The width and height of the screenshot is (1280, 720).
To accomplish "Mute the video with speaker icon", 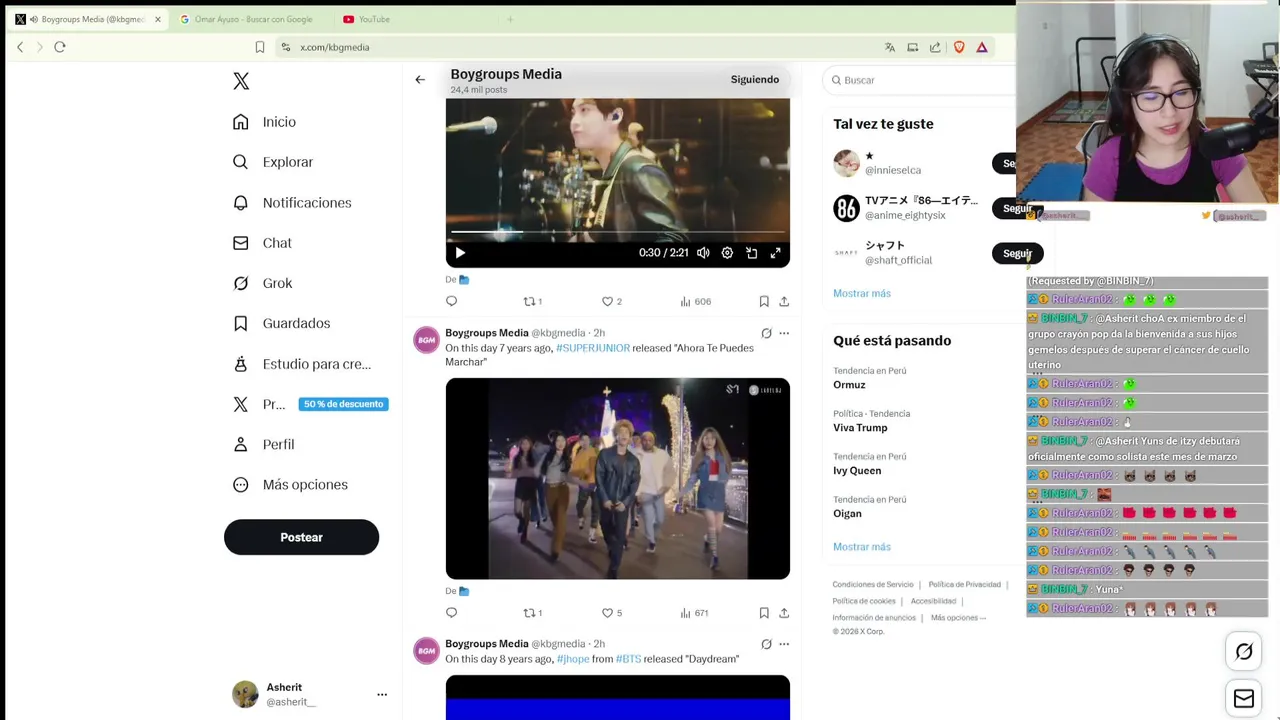I will pos(703,253).
